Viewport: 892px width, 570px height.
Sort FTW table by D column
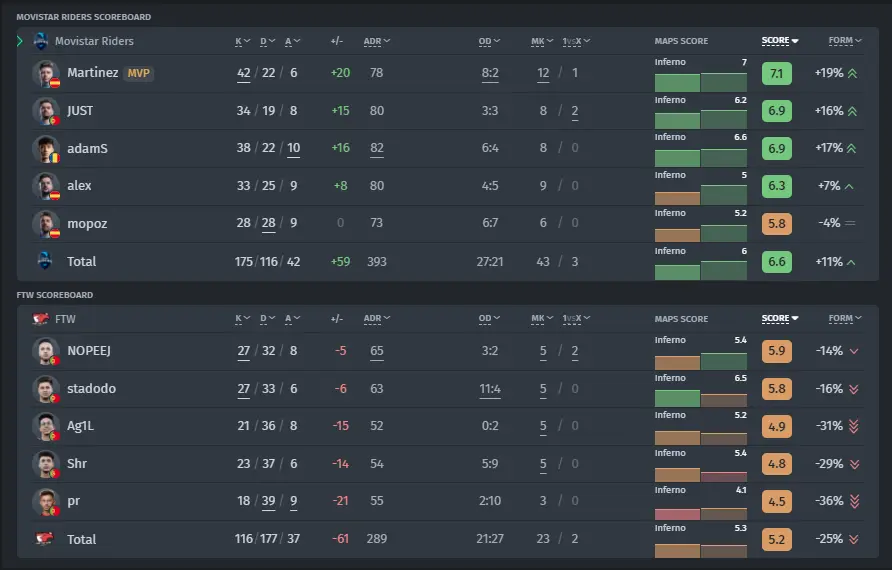[267, 318]
